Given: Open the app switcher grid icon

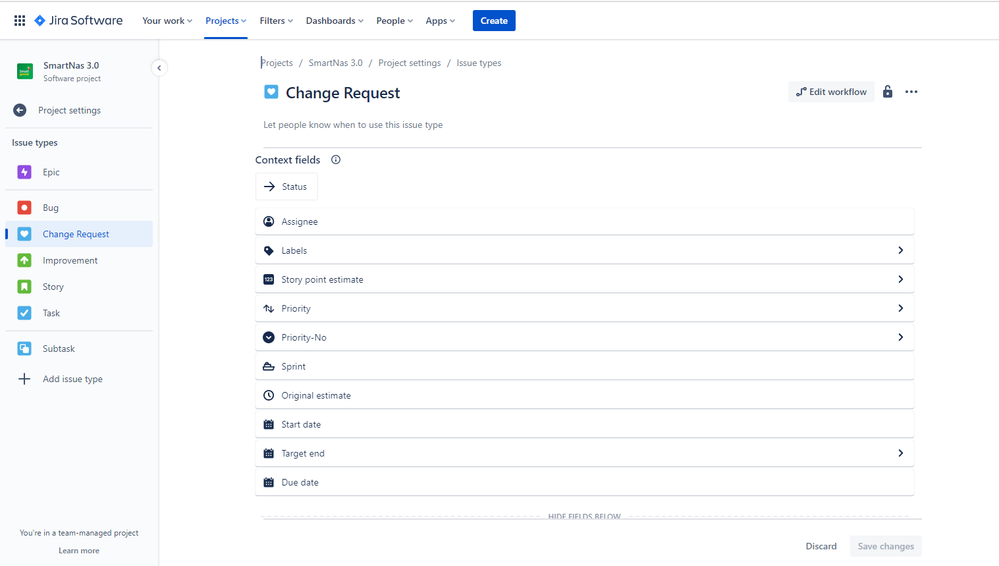Looking at the screenshot, I should pos(20,20).
